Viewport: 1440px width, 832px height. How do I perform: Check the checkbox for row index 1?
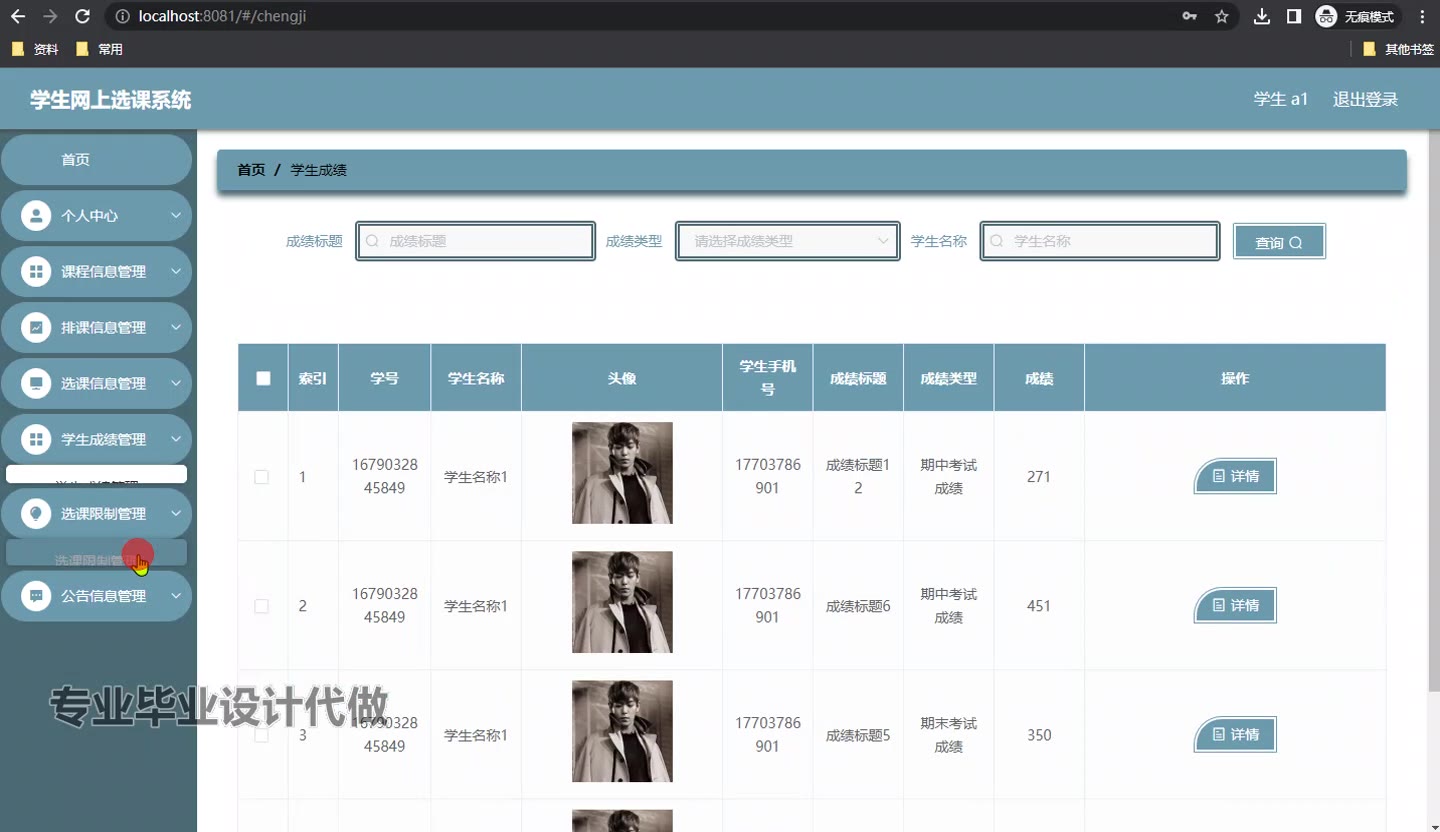coord(262,477)
